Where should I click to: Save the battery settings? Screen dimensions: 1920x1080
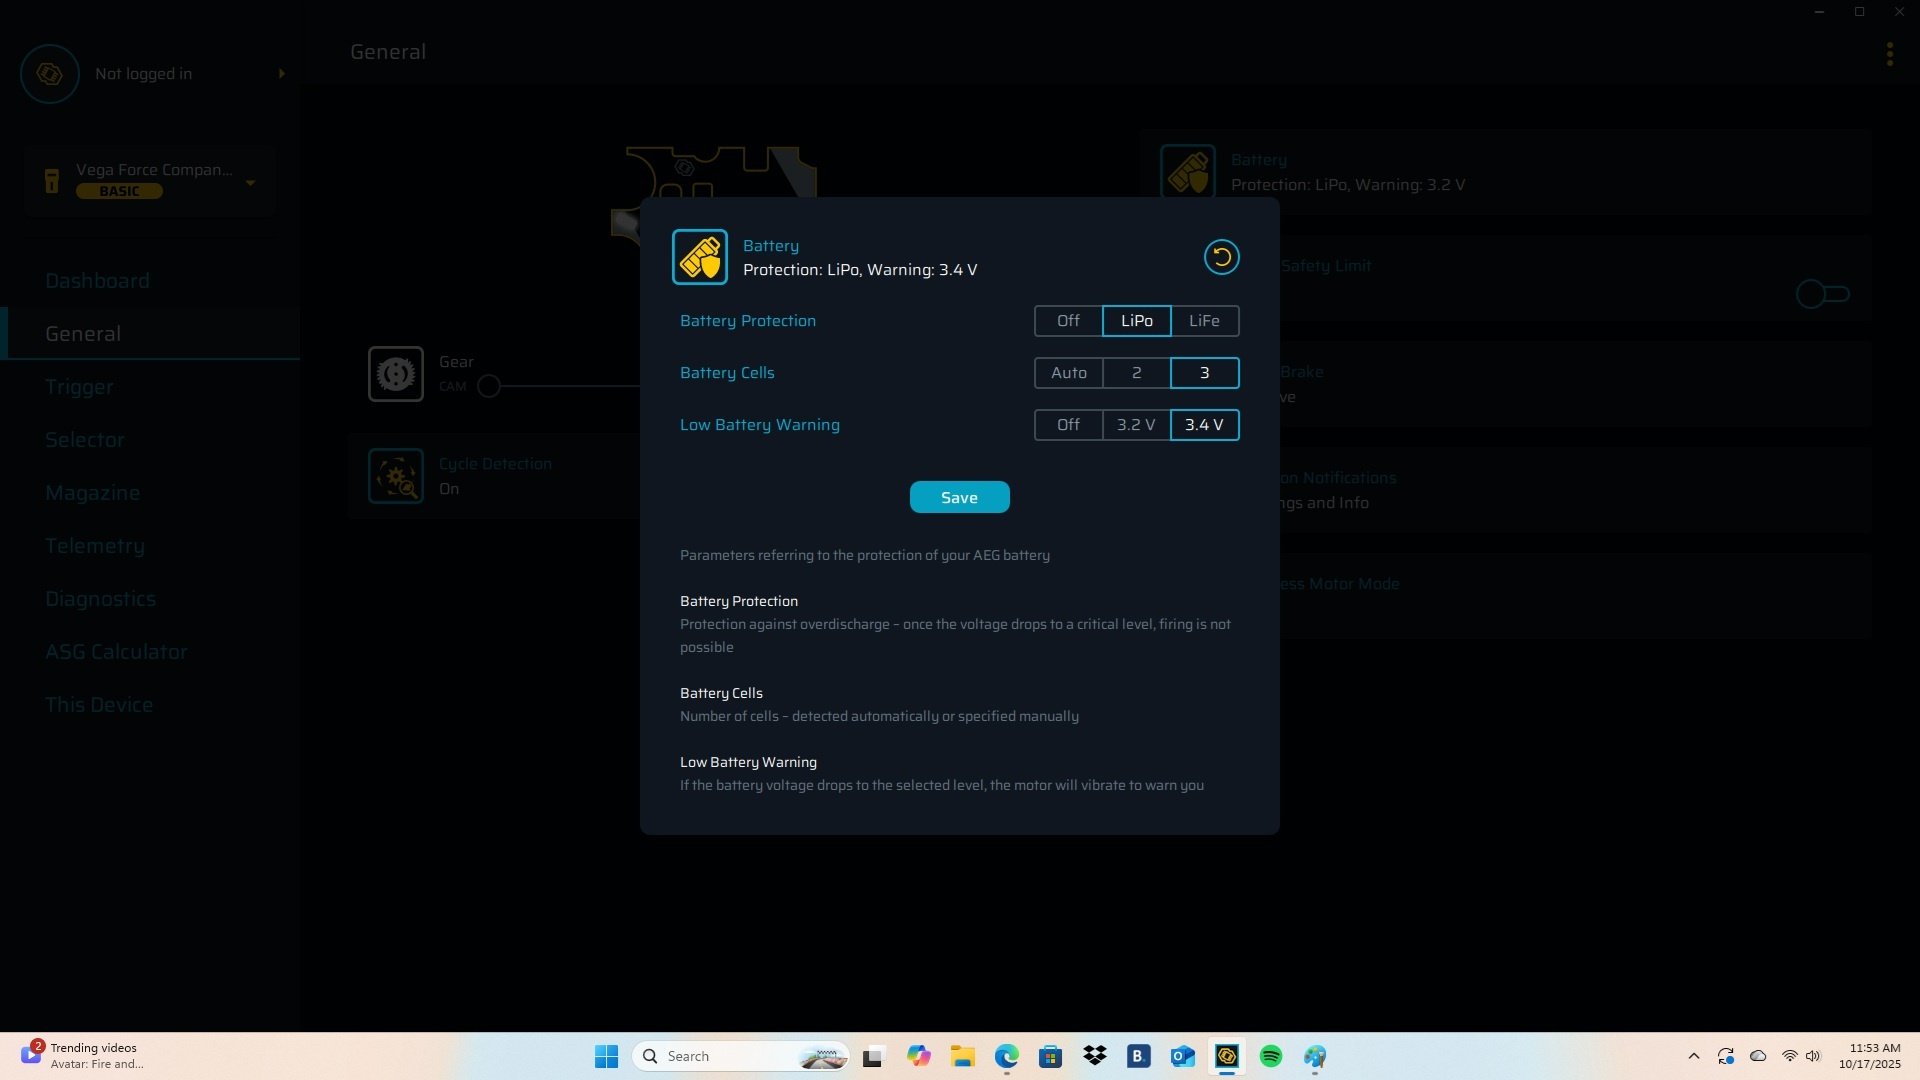(959, 497)
